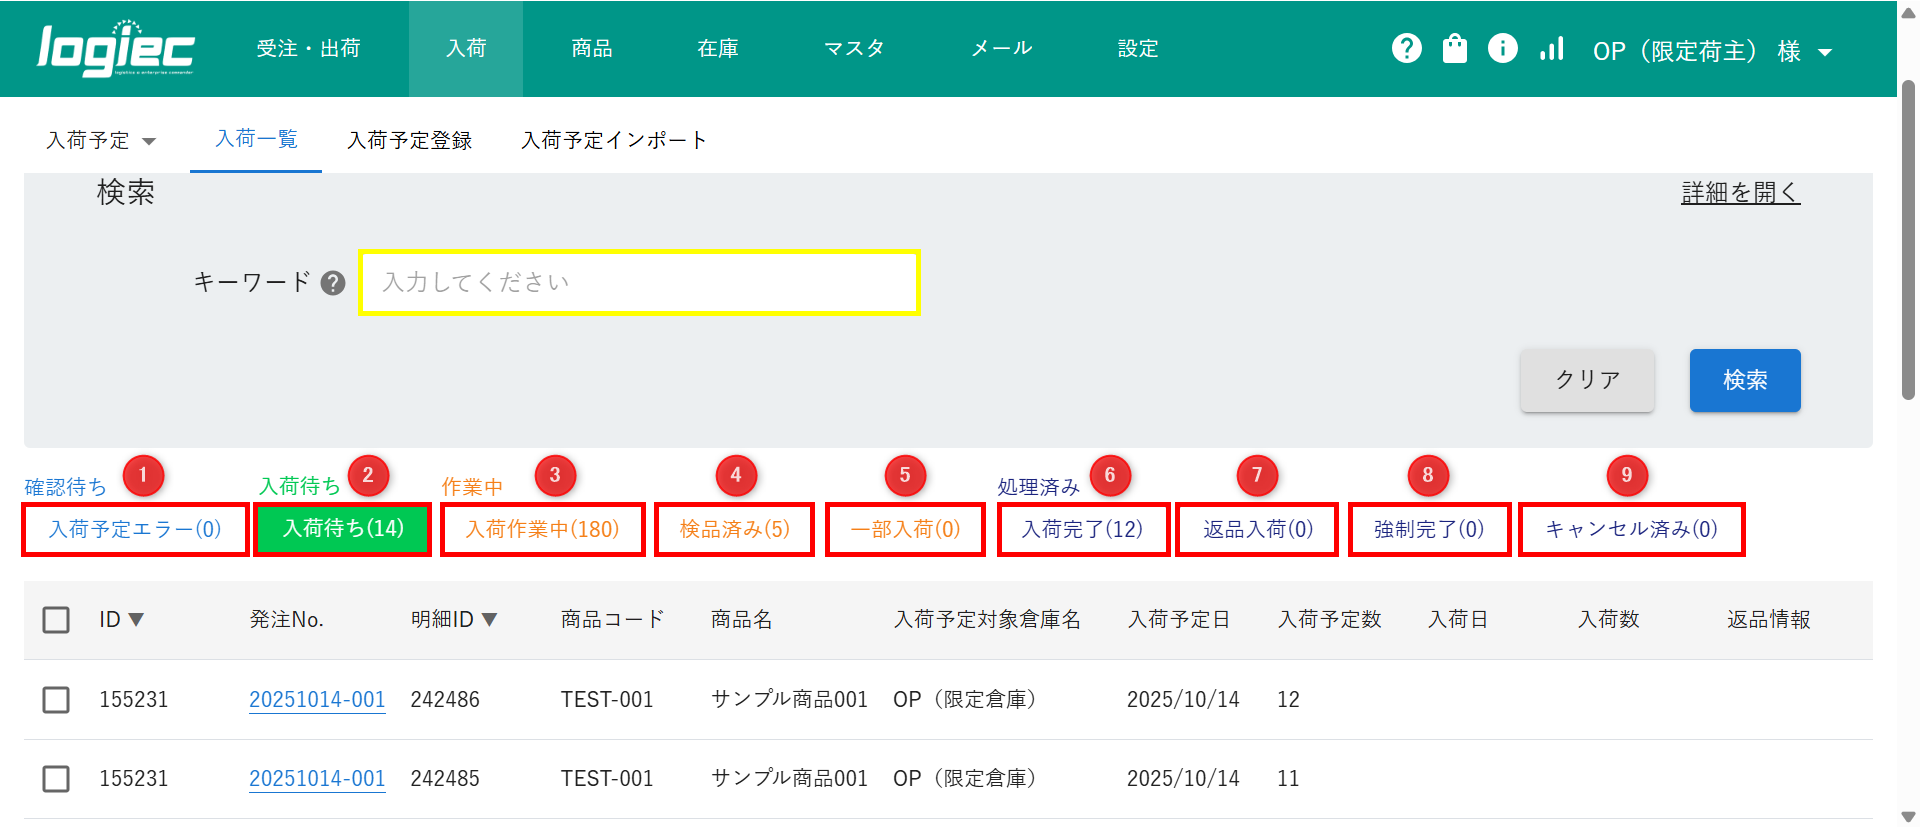Check the row with 明細ID 242485
Screen dimensions: 1920x827
[x=56, y=778]
